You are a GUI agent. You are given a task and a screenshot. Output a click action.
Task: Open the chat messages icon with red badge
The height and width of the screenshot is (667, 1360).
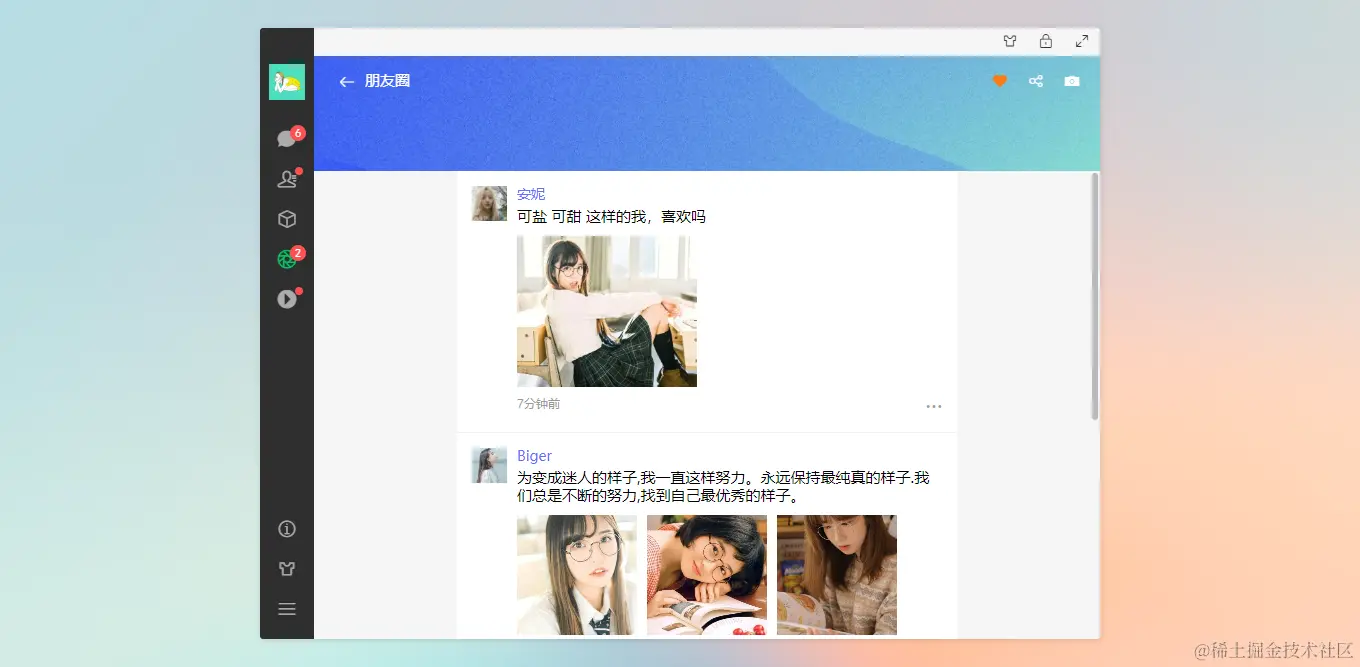click(x=287, y=138)
